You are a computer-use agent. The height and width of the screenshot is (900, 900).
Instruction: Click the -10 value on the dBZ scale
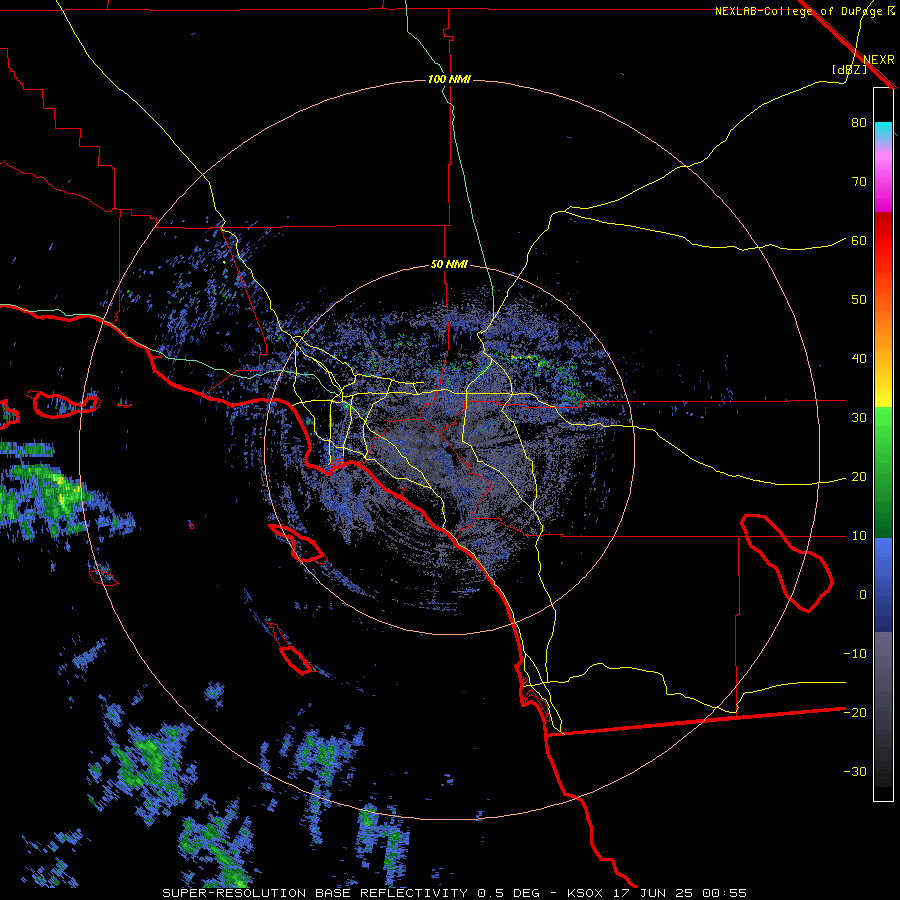pyautogui.click(x=855, y=654)
